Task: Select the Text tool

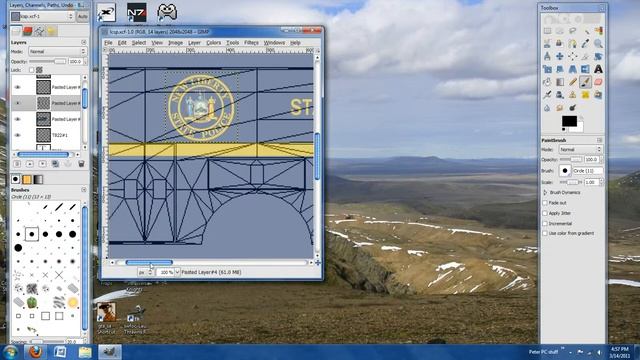Action: pyautogui.click(x=598, y=69)
